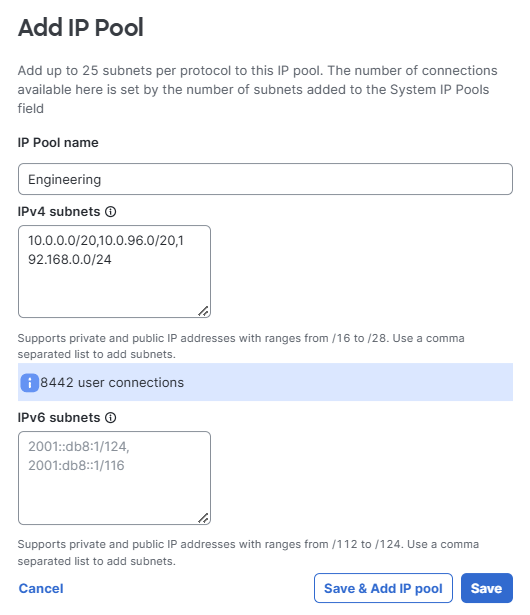Viewport: 530px width, 615px height.
Task: Click Save & Add IP pool button
Action: click(x=383, y=588)
